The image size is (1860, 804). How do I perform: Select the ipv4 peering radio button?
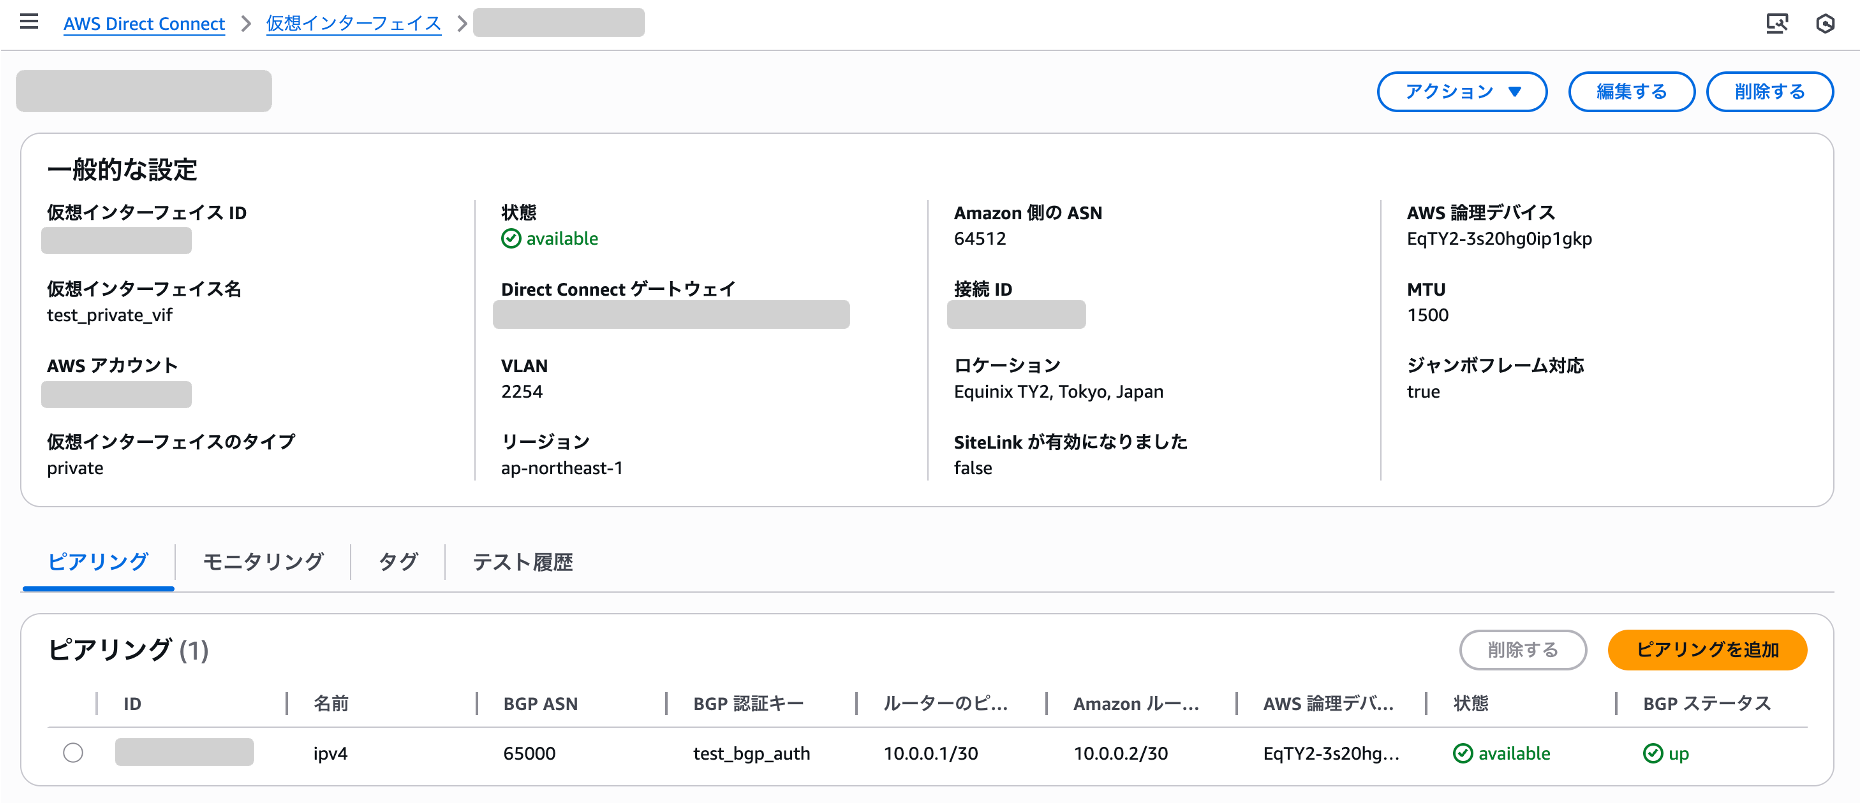tap(73, 753)
